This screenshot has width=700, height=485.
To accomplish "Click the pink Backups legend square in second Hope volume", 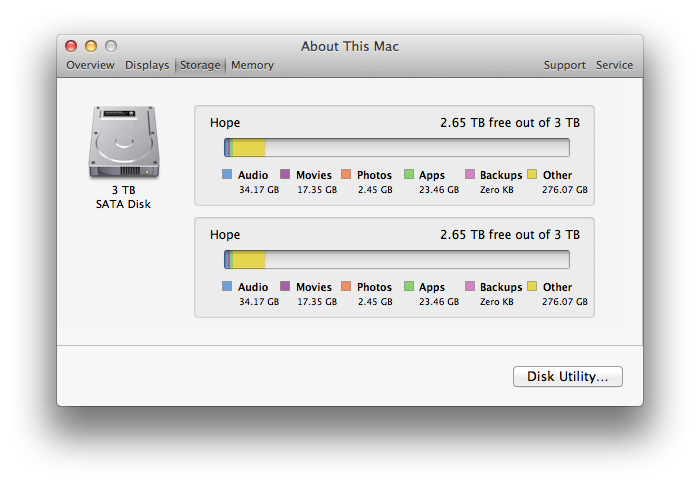I will [470, 286].
